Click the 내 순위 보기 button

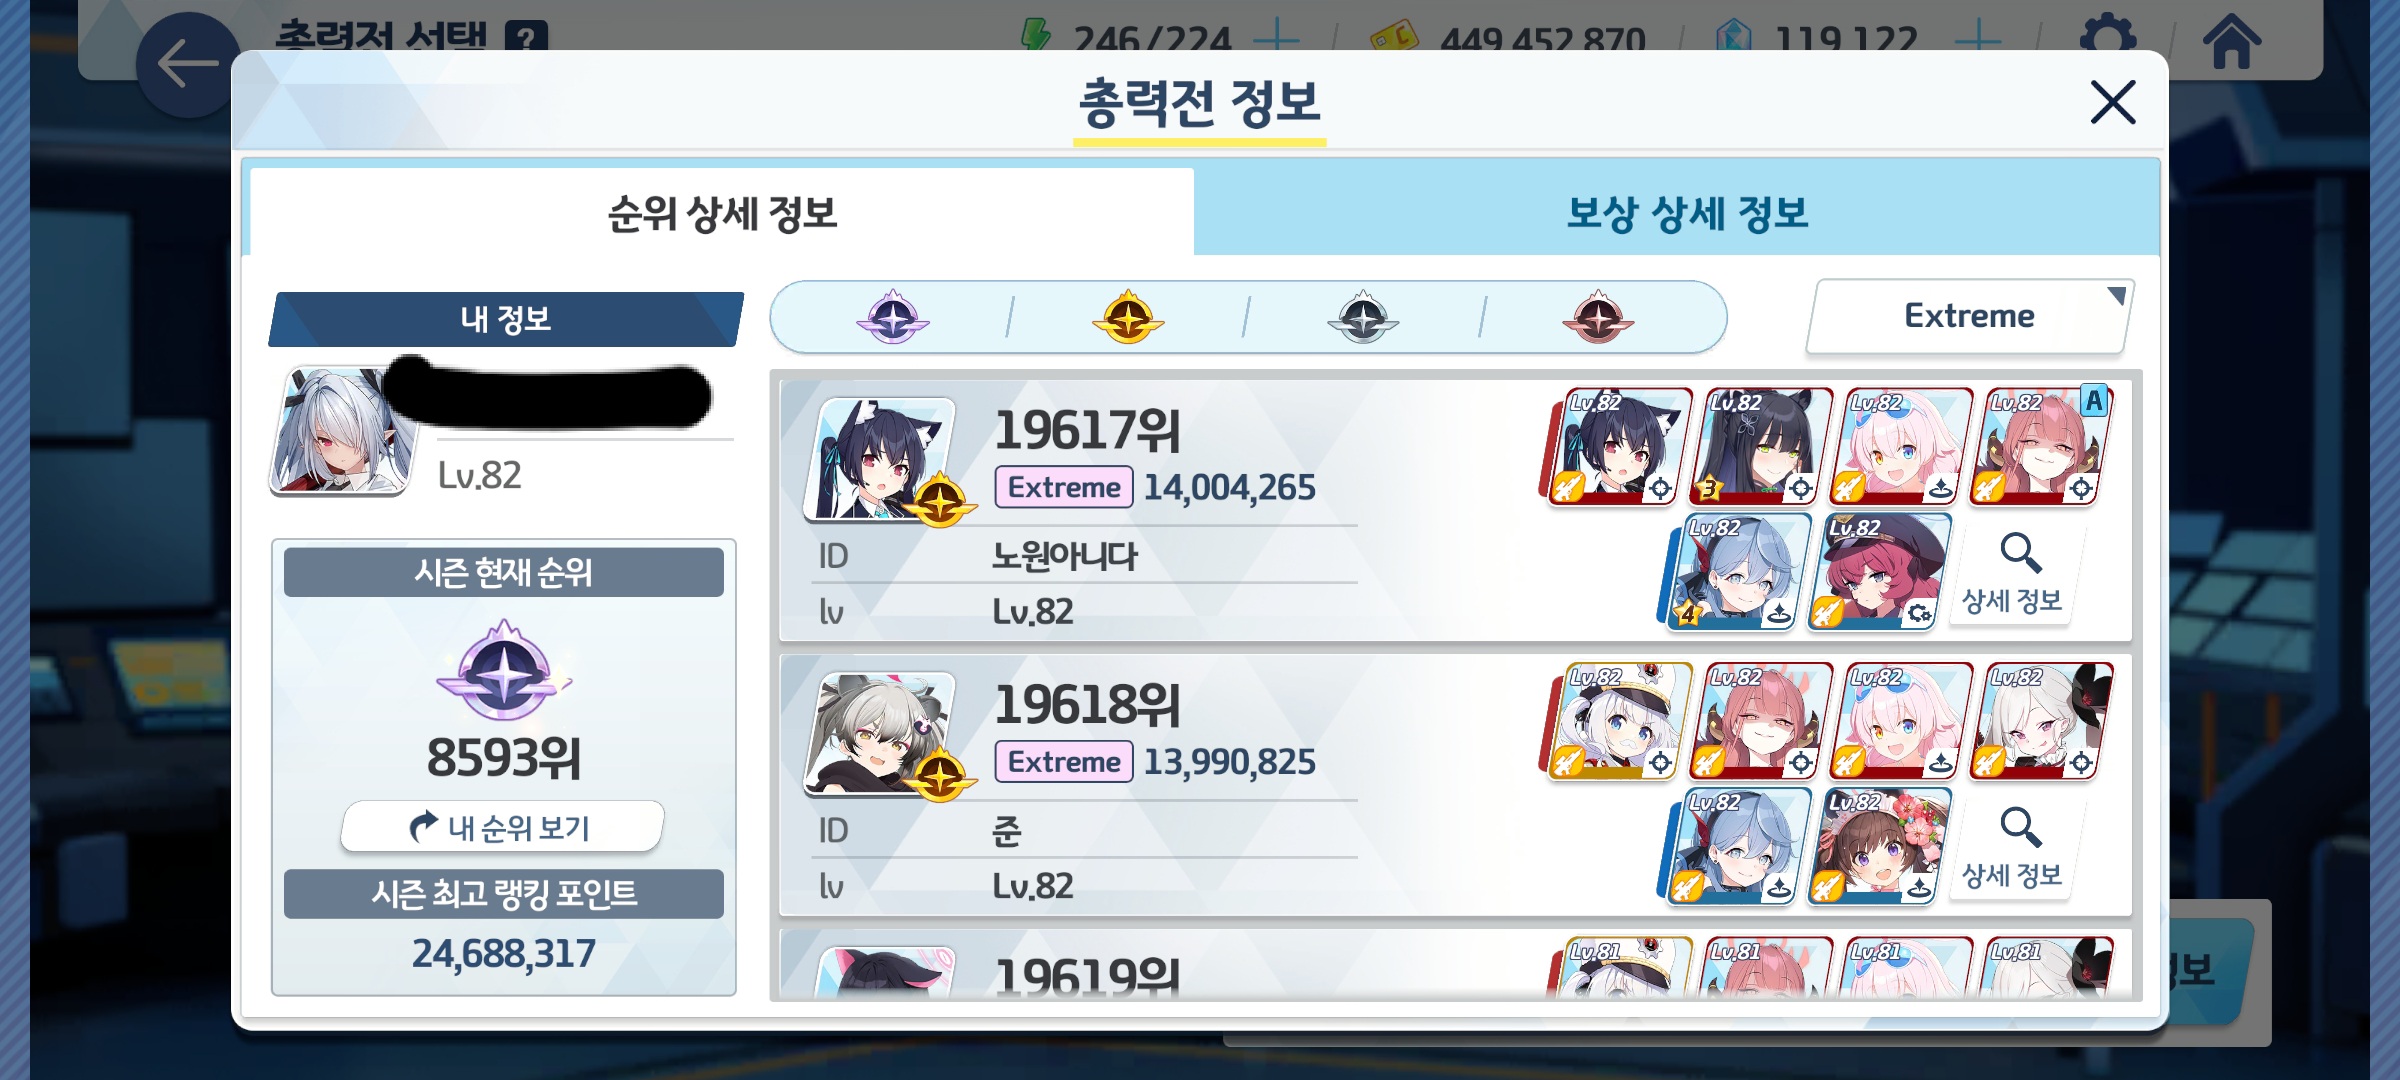(x=502, y=827)
